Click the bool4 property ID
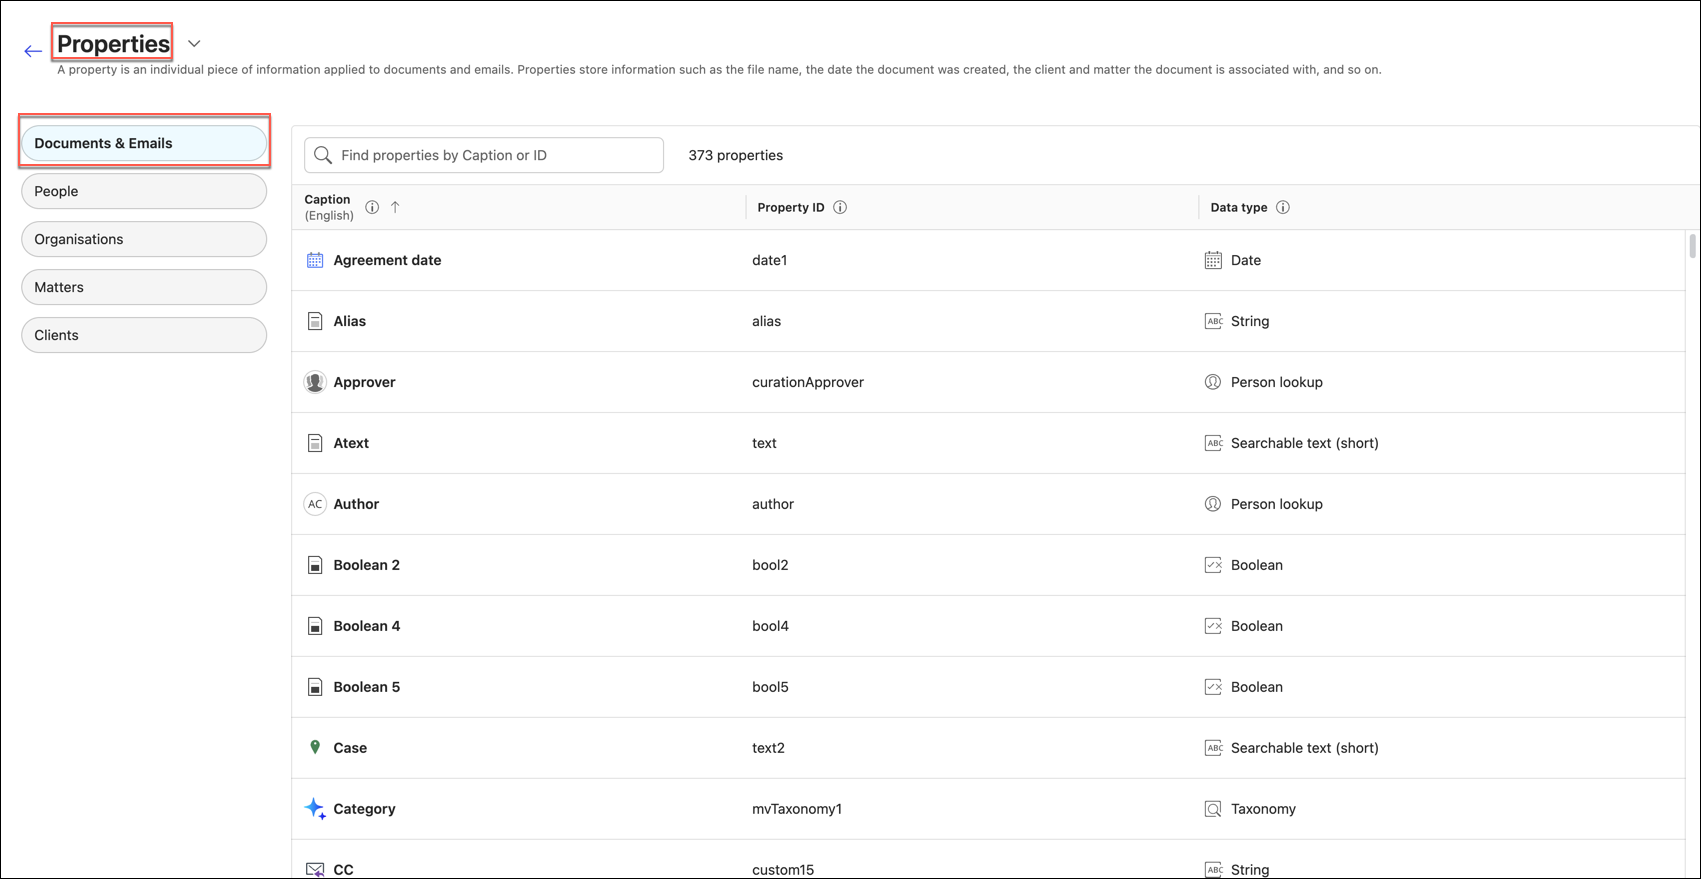The image size is (1701, 879). tap(770, 626)
